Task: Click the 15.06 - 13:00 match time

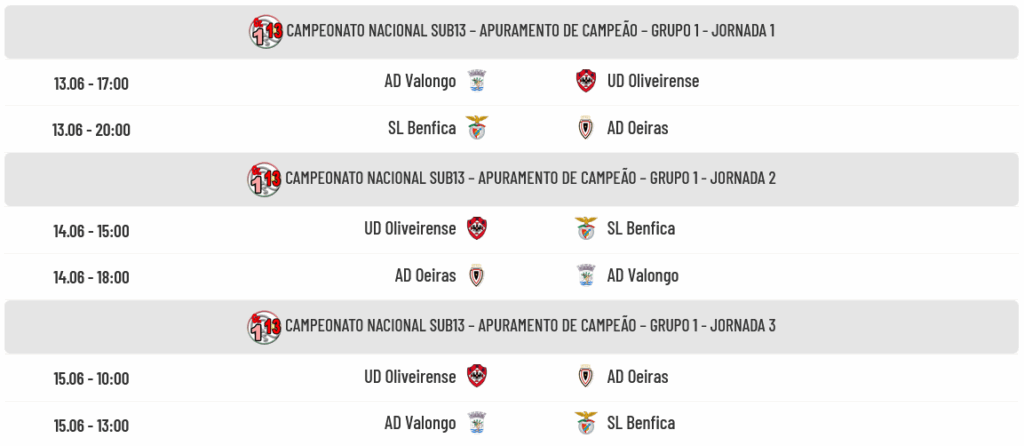Action: point(91,426)
